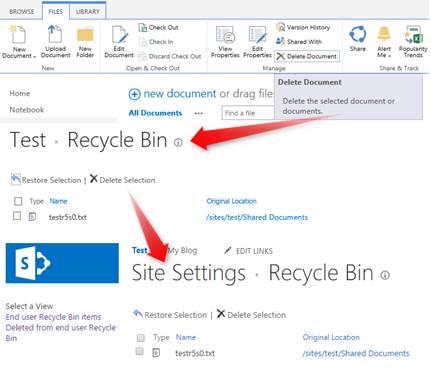Choose Check In in the ribbon
This screenshot has width=431, height=370.
[x=156, y=42]
